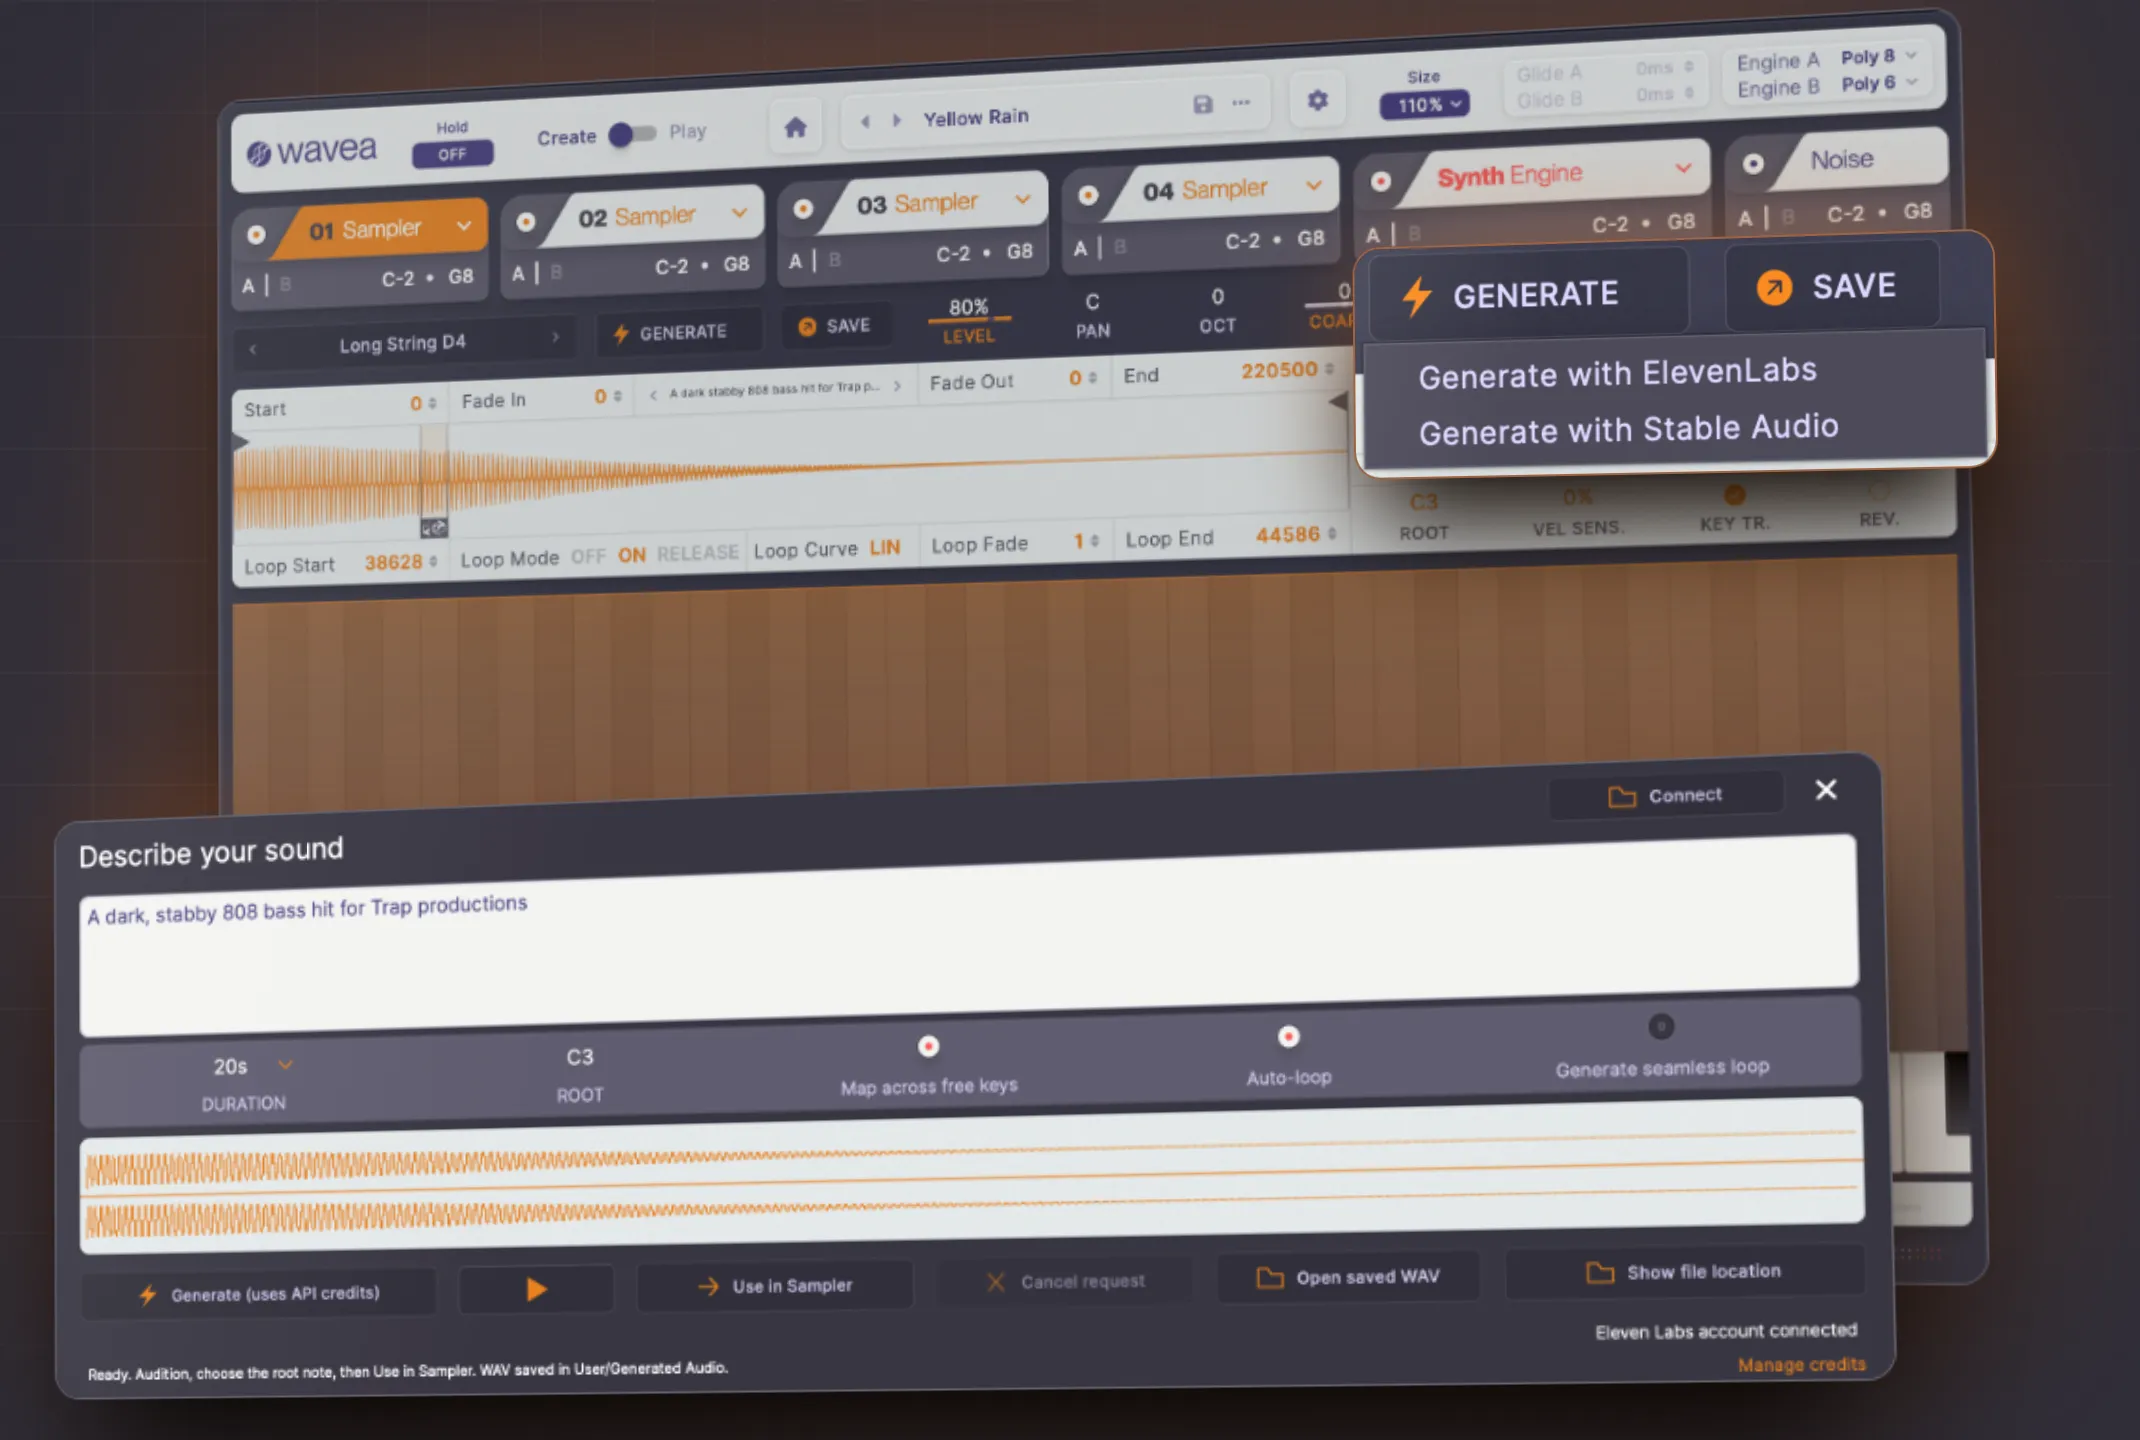Screen dimensions: 2140x1440
Task: Open the preset more options dots
Action: (x=1241, y=103)
